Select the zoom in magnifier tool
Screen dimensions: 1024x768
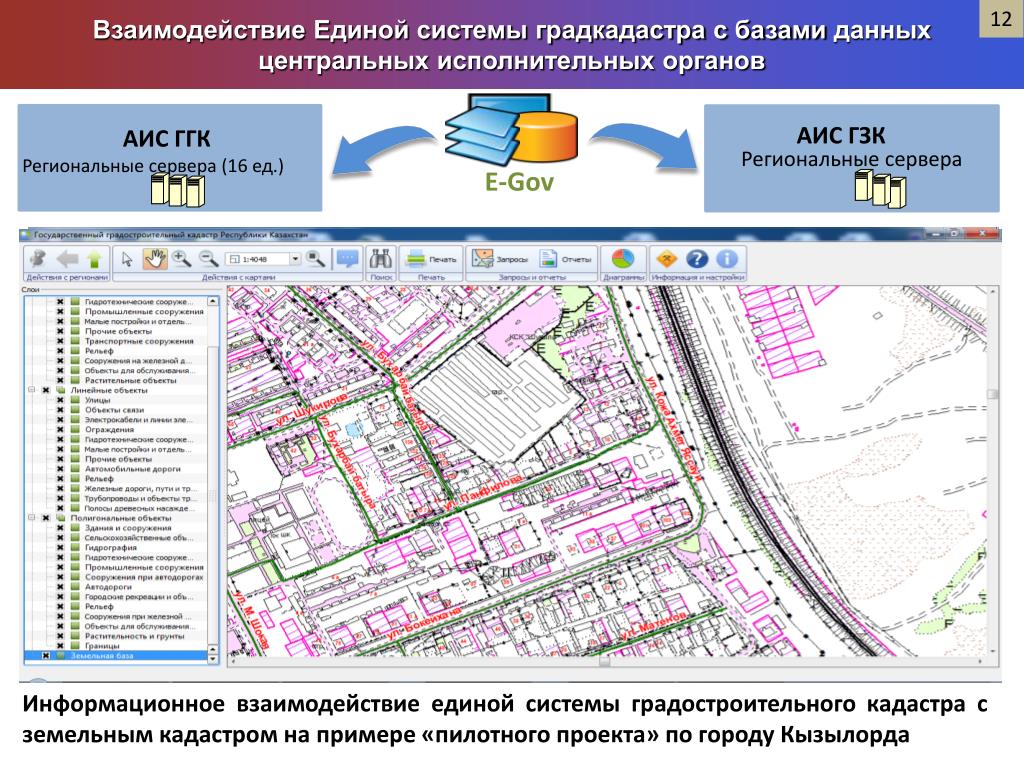[x=182, y=259]
